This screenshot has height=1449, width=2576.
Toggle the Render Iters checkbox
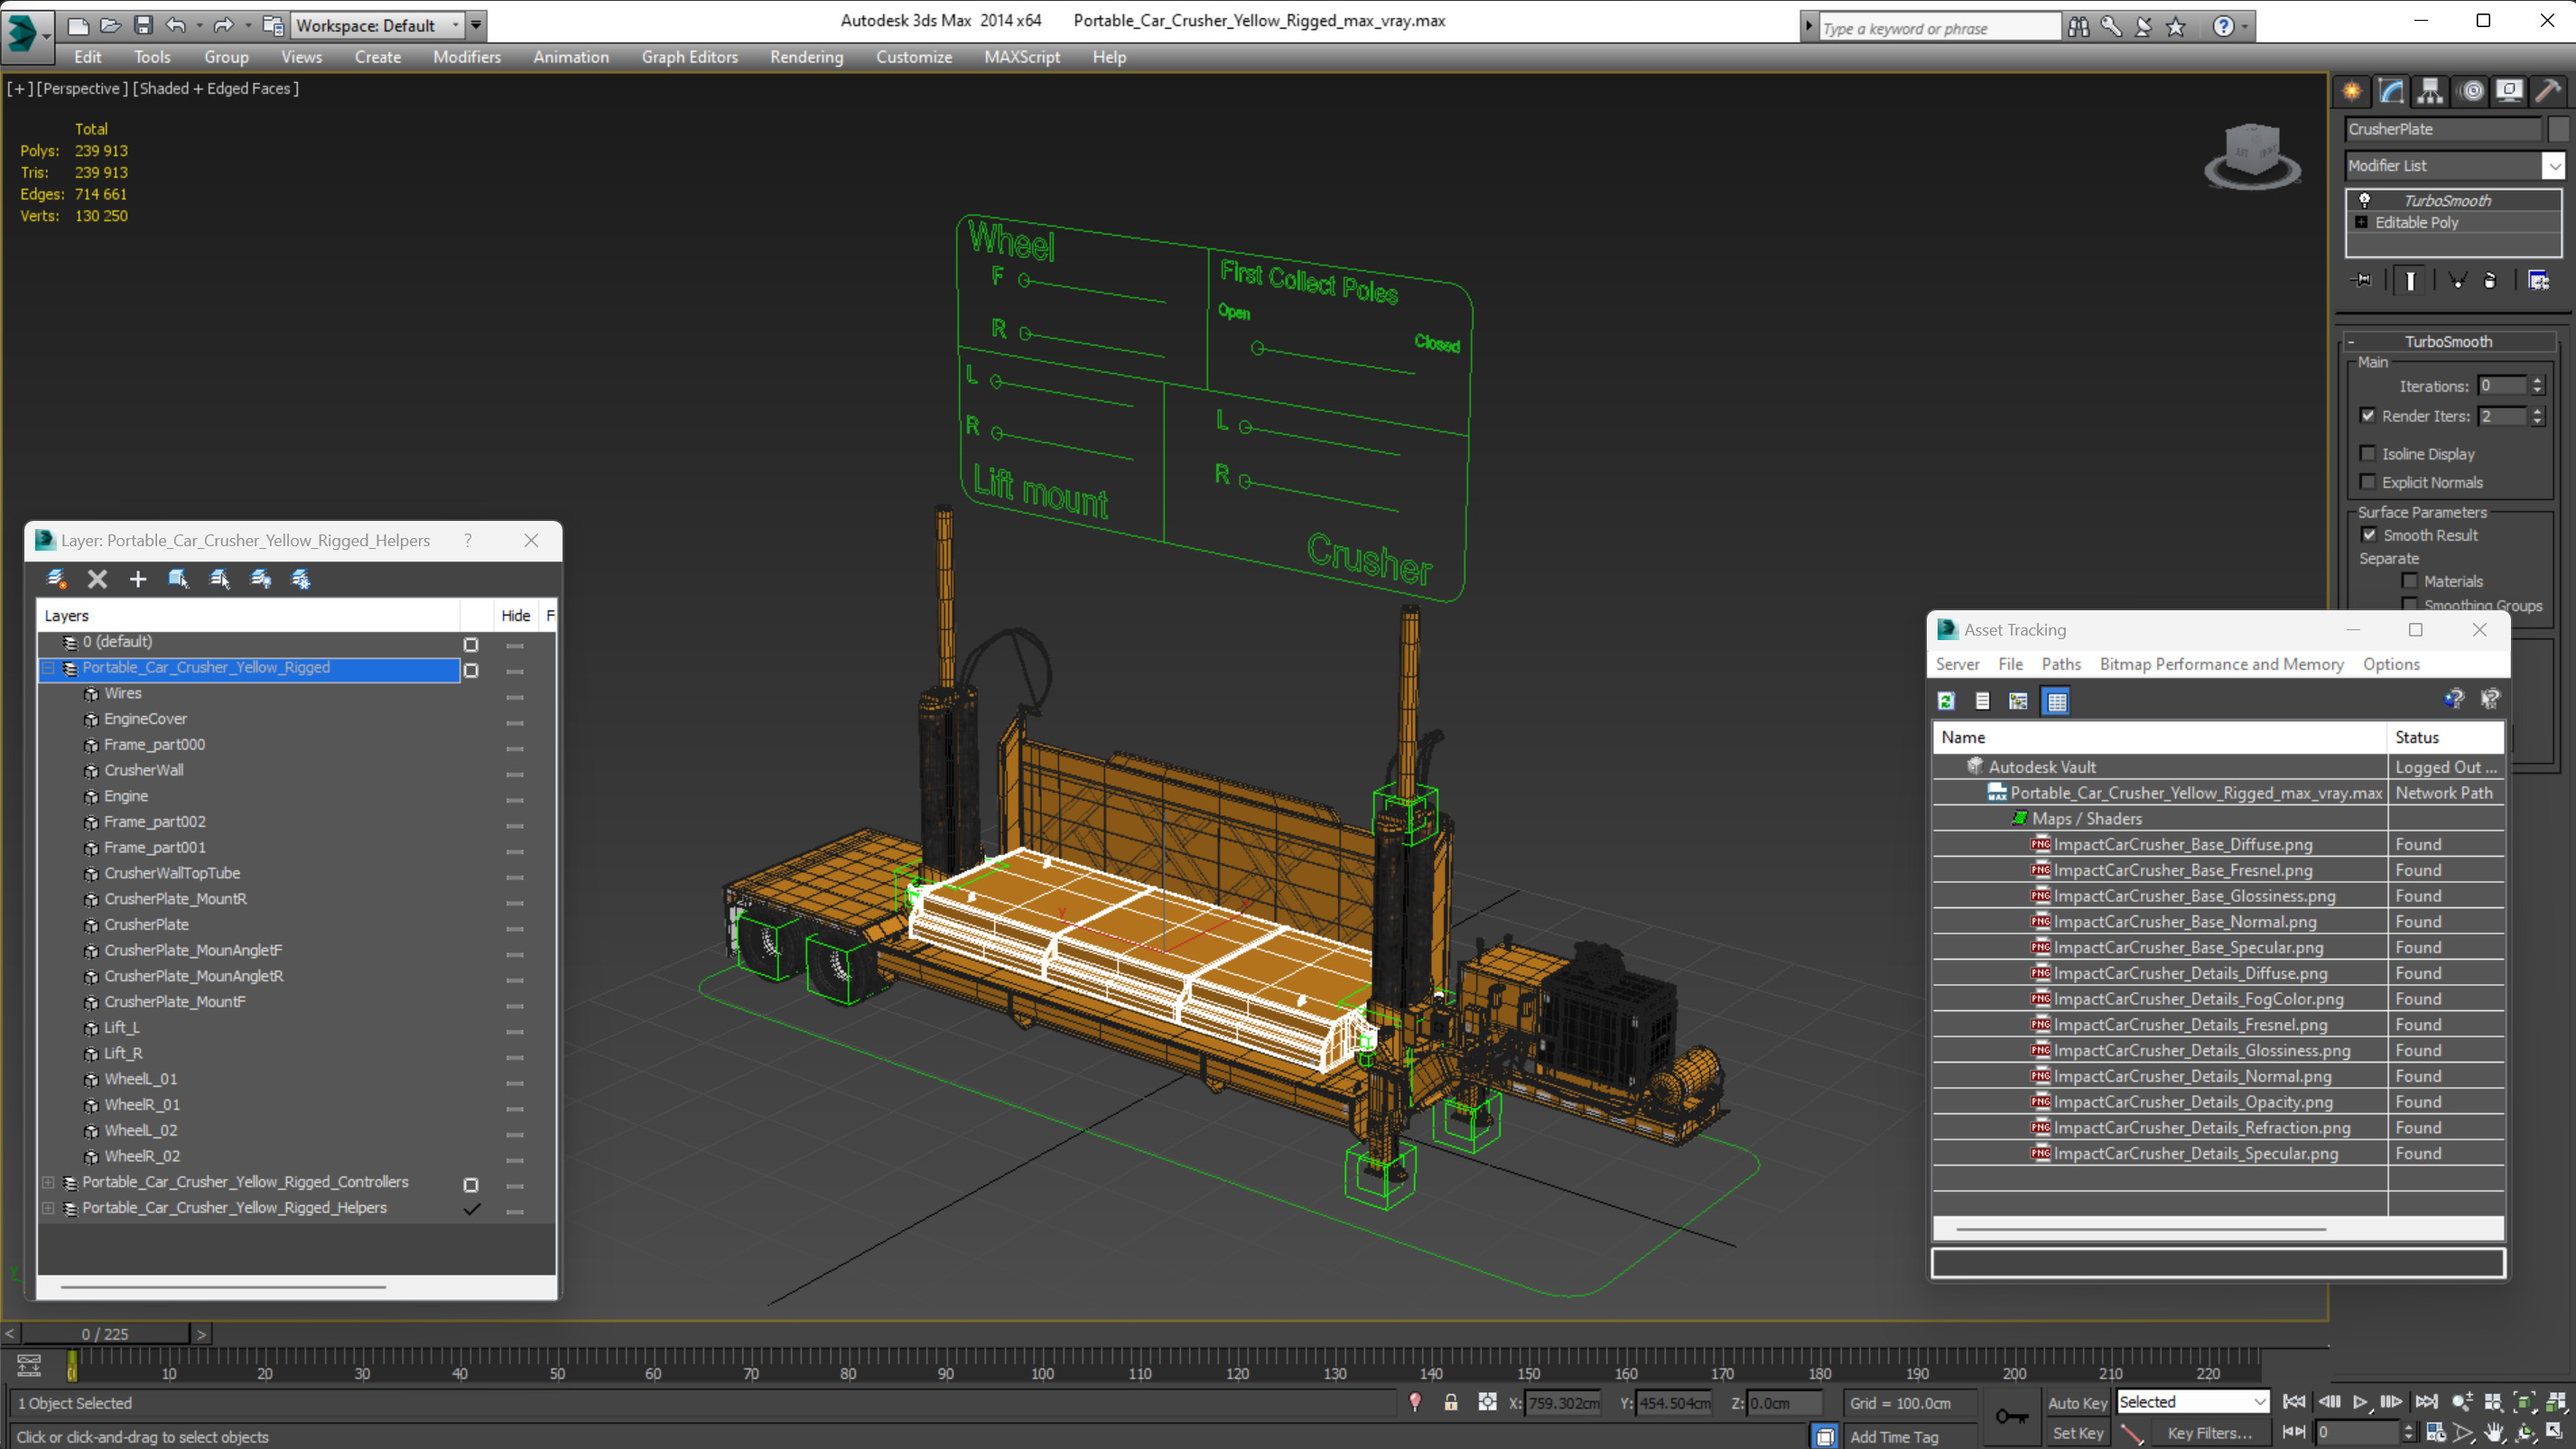tap(2368, 416)
